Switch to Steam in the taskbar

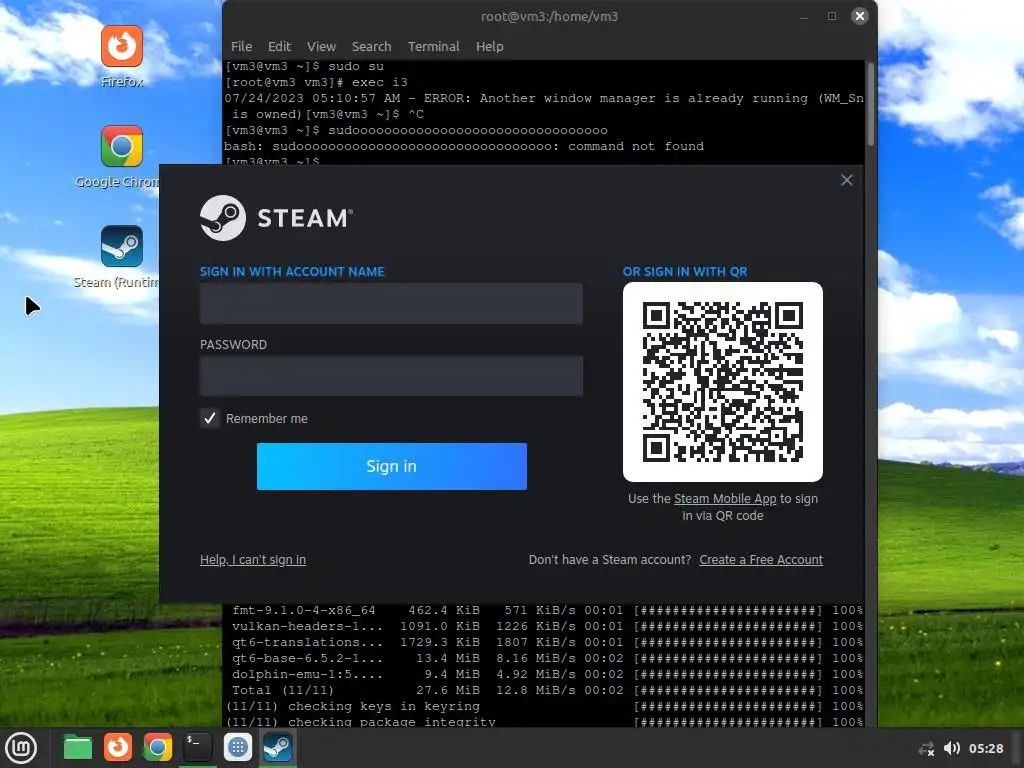pyautogui.click(x=278, y=748)
